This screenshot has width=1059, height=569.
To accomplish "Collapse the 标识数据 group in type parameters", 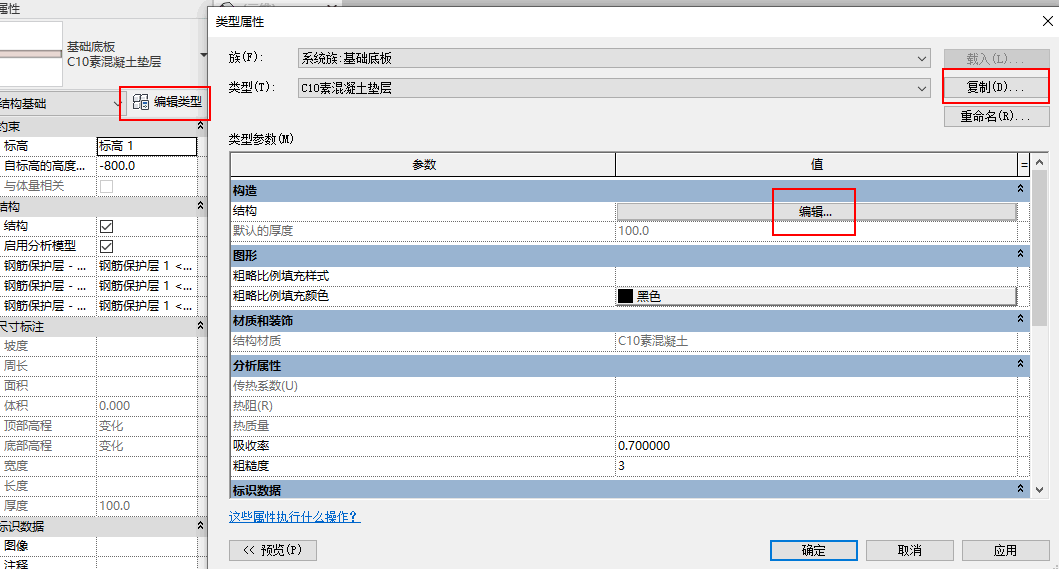I will pos(1020,489).
